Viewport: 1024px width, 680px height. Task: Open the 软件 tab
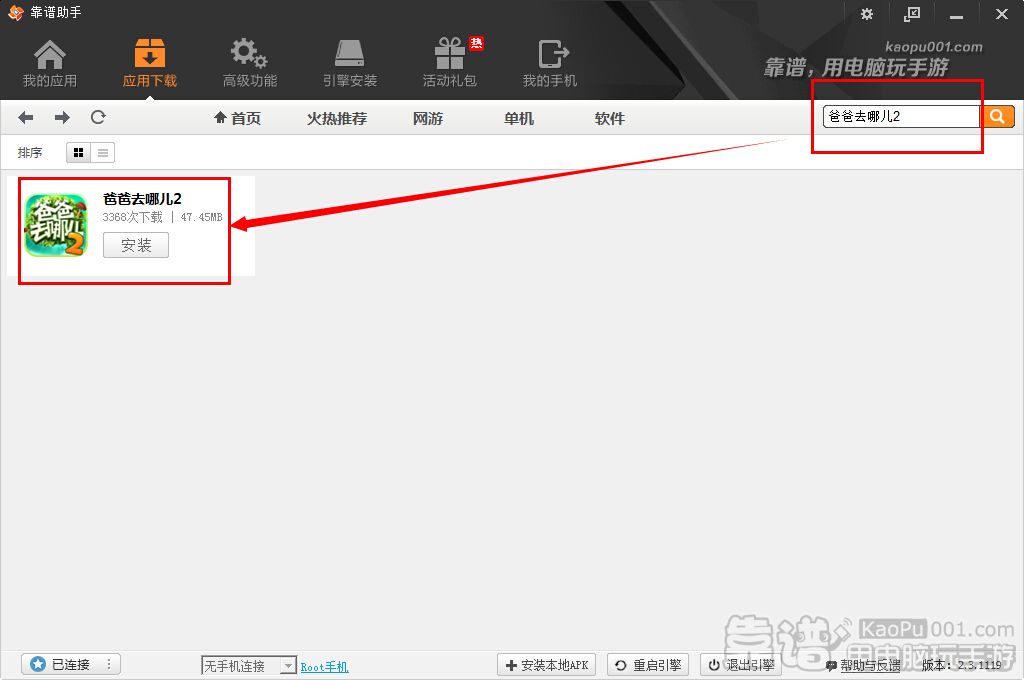(x=610, y=118)
